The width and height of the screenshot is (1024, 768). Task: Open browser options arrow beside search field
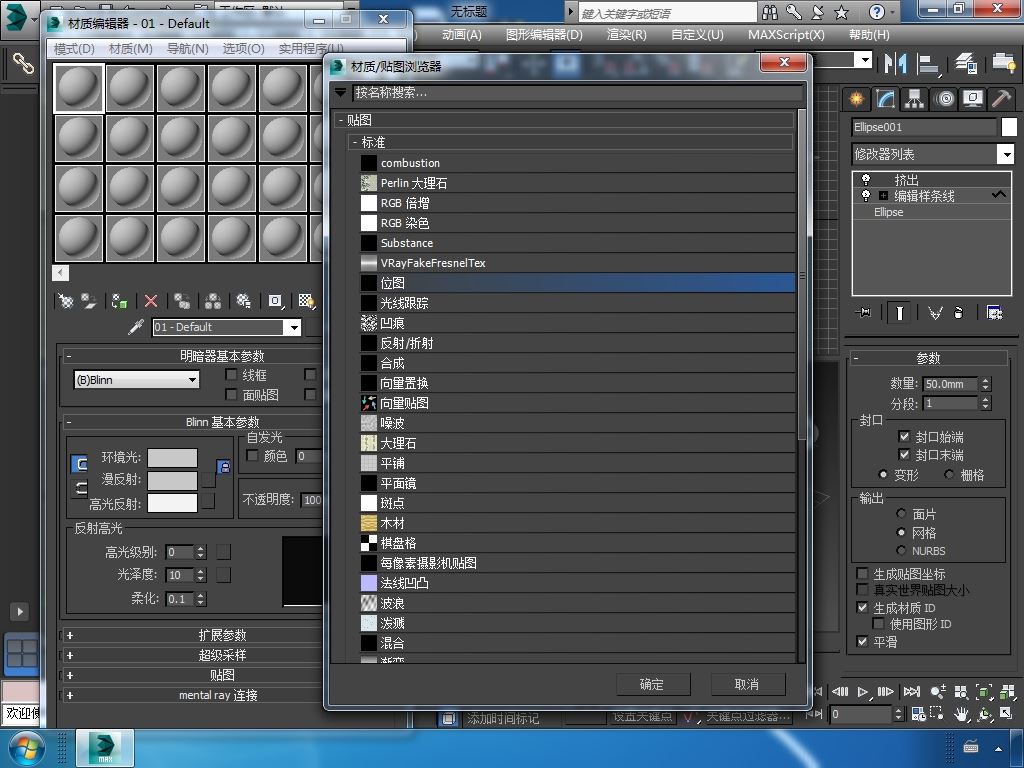(340, 93)
